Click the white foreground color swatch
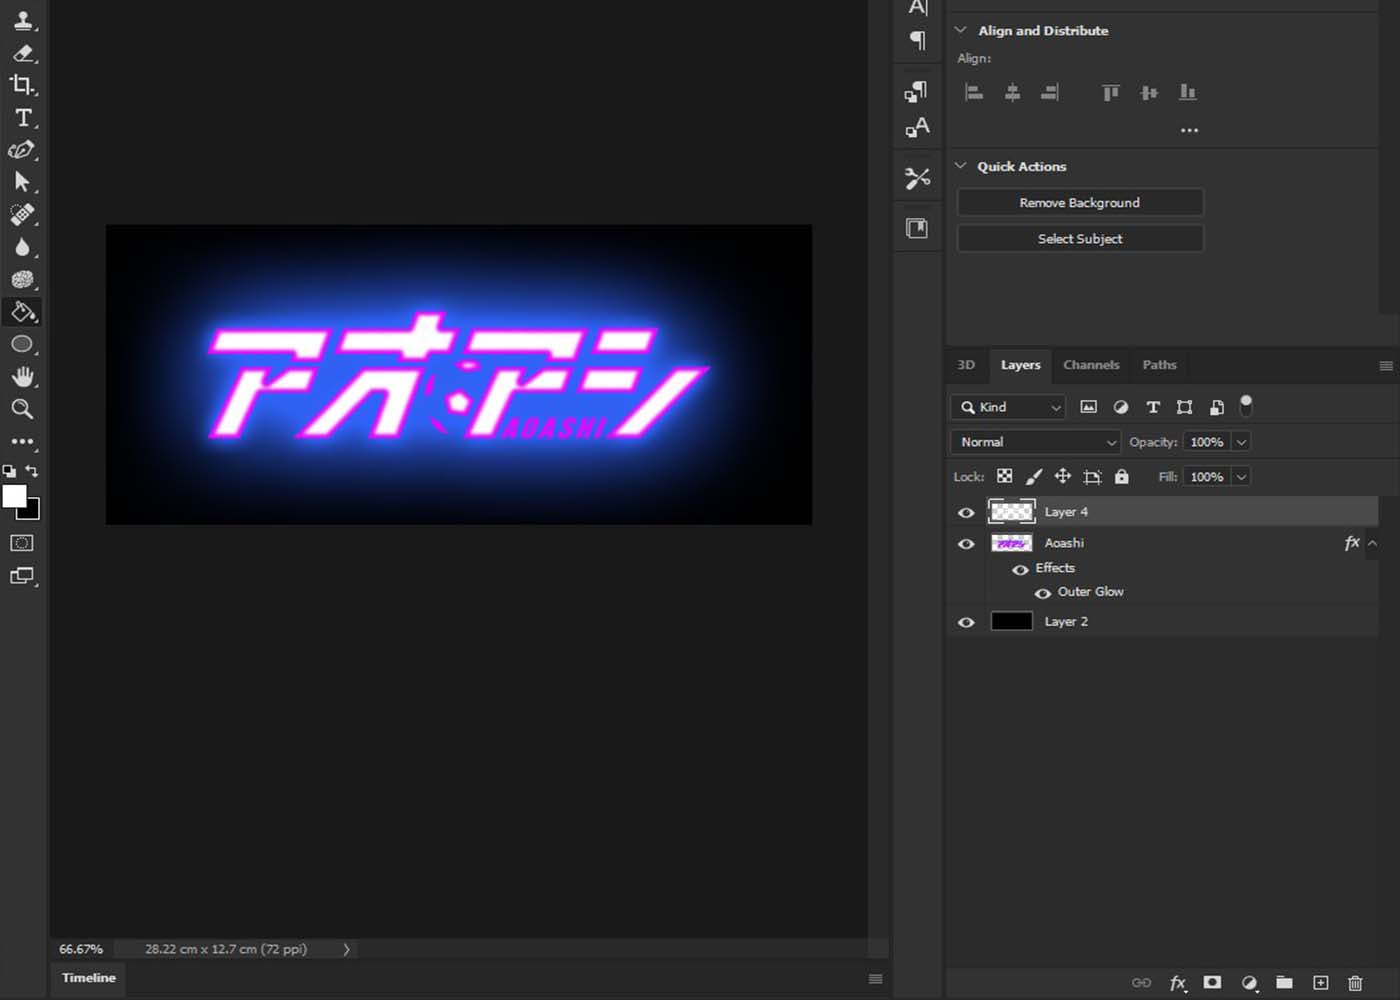 (14, 497)
